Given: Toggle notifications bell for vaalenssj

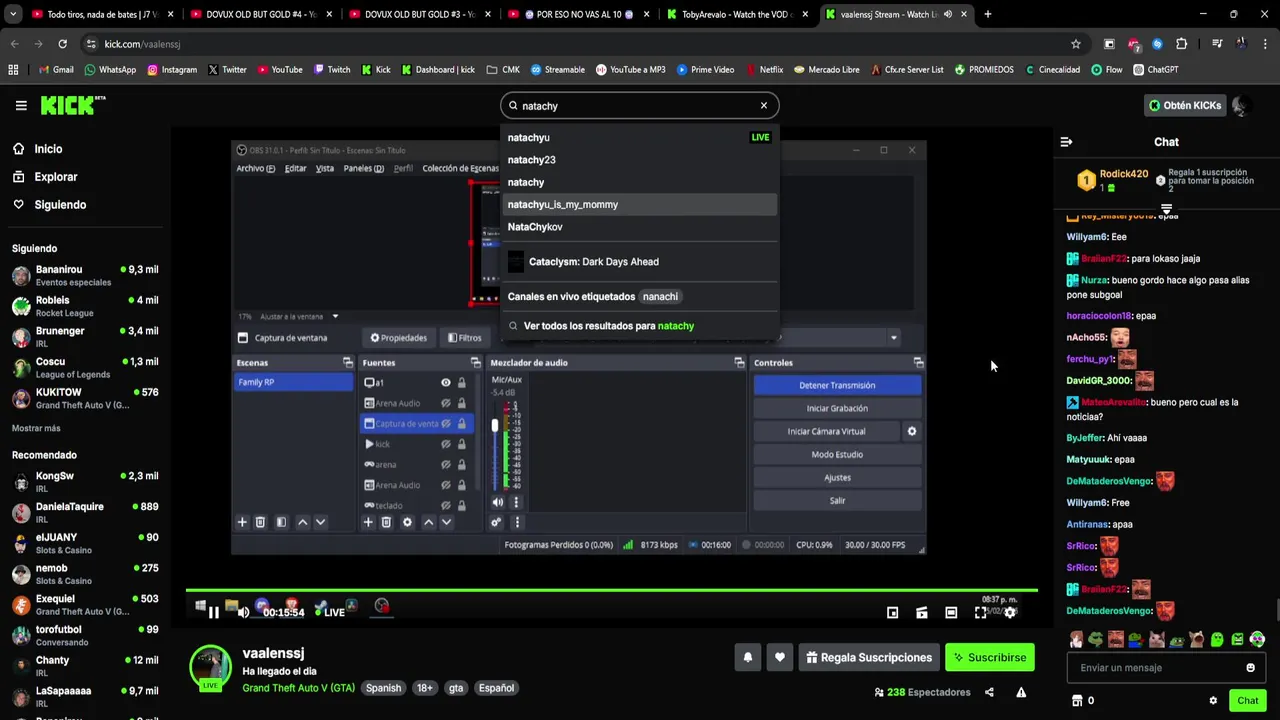Looking at the screenshot, I should click(747, 657).
